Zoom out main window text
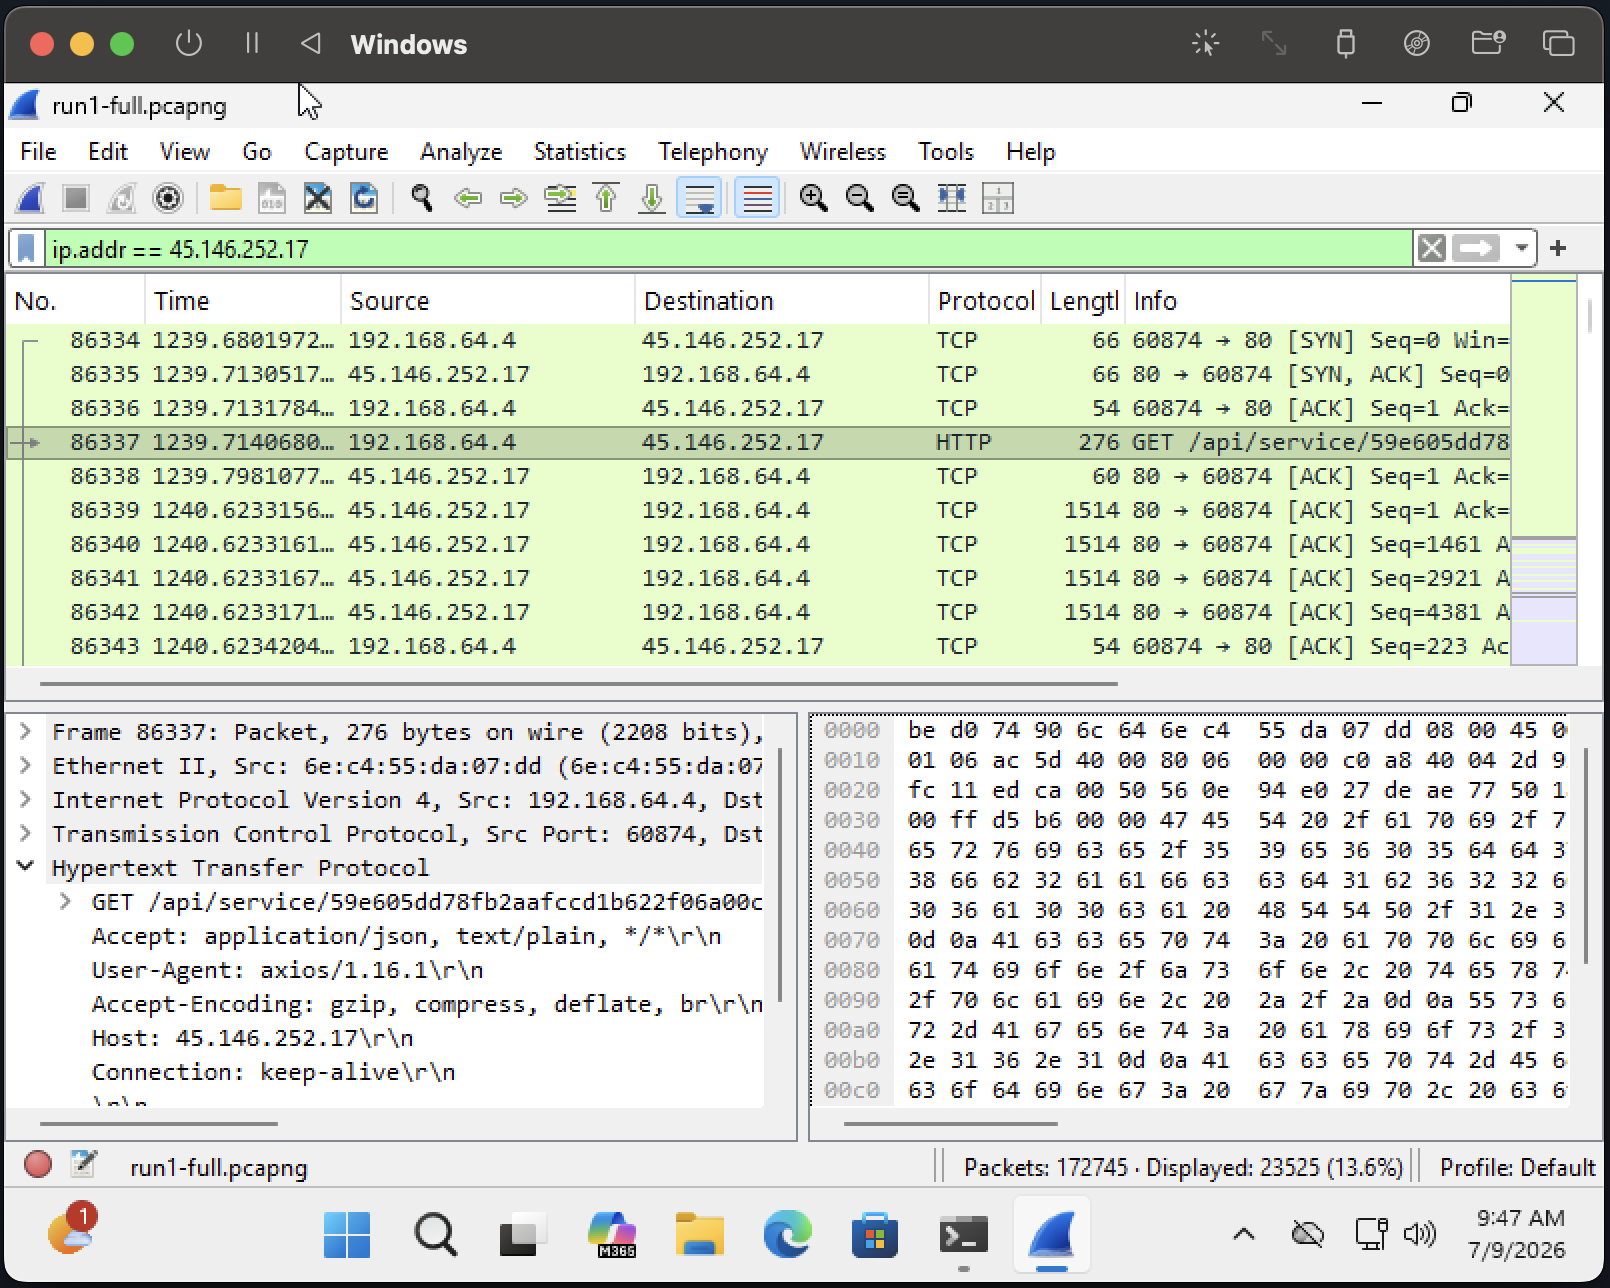Screen dimensions: 1610x1288 (x=860, y=198)
